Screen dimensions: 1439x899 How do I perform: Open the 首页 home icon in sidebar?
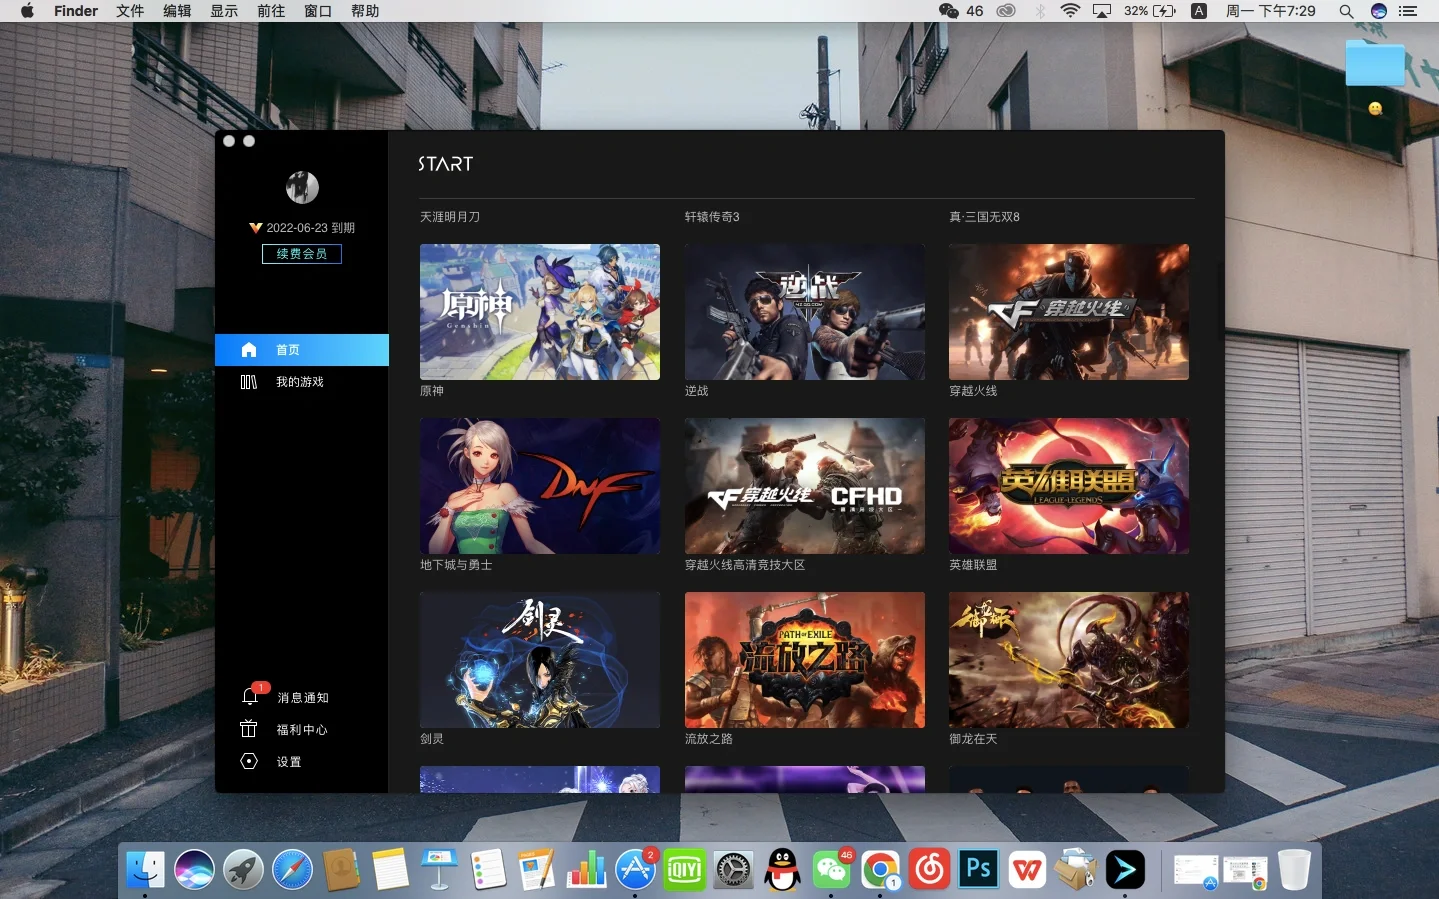[x=249, y=350]
